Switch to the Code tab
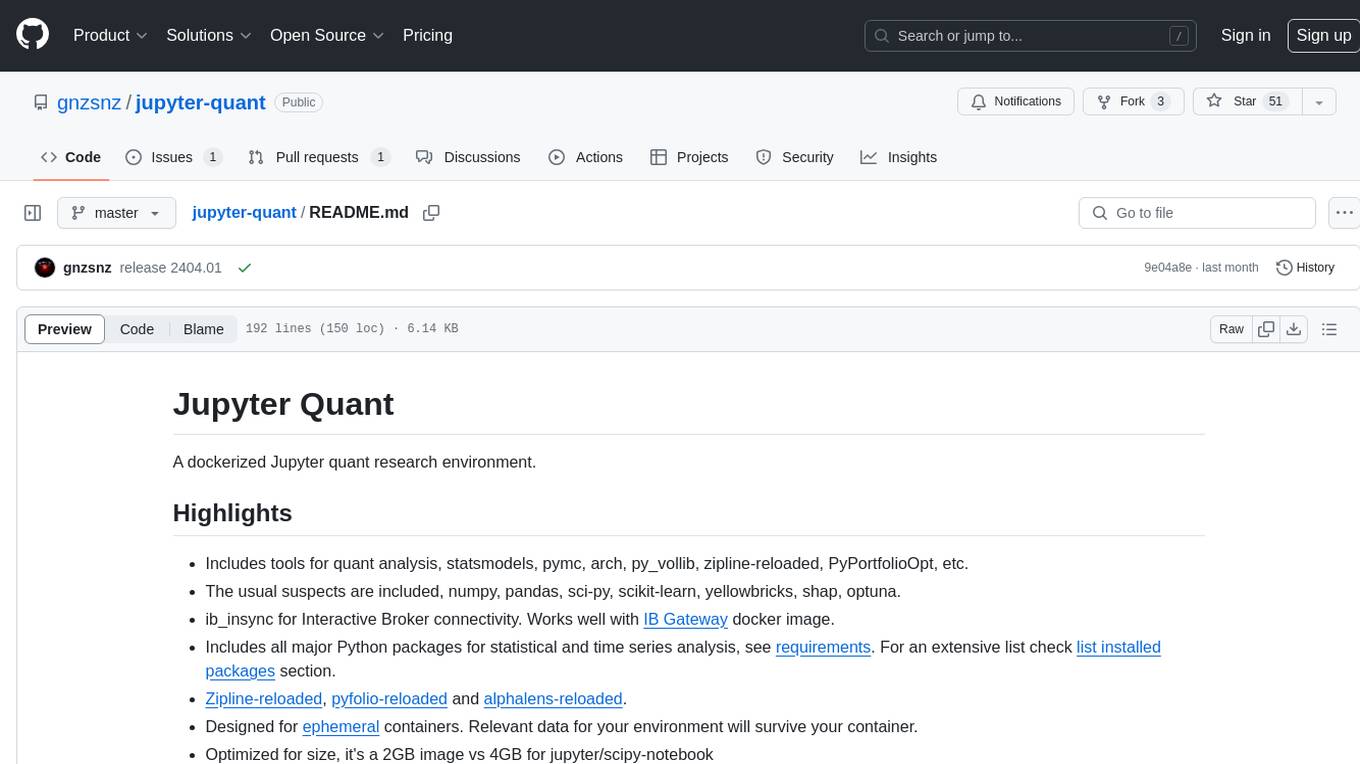Viewport: 1360px width, 764px height. pyautogui.click(x=71, y=157)
